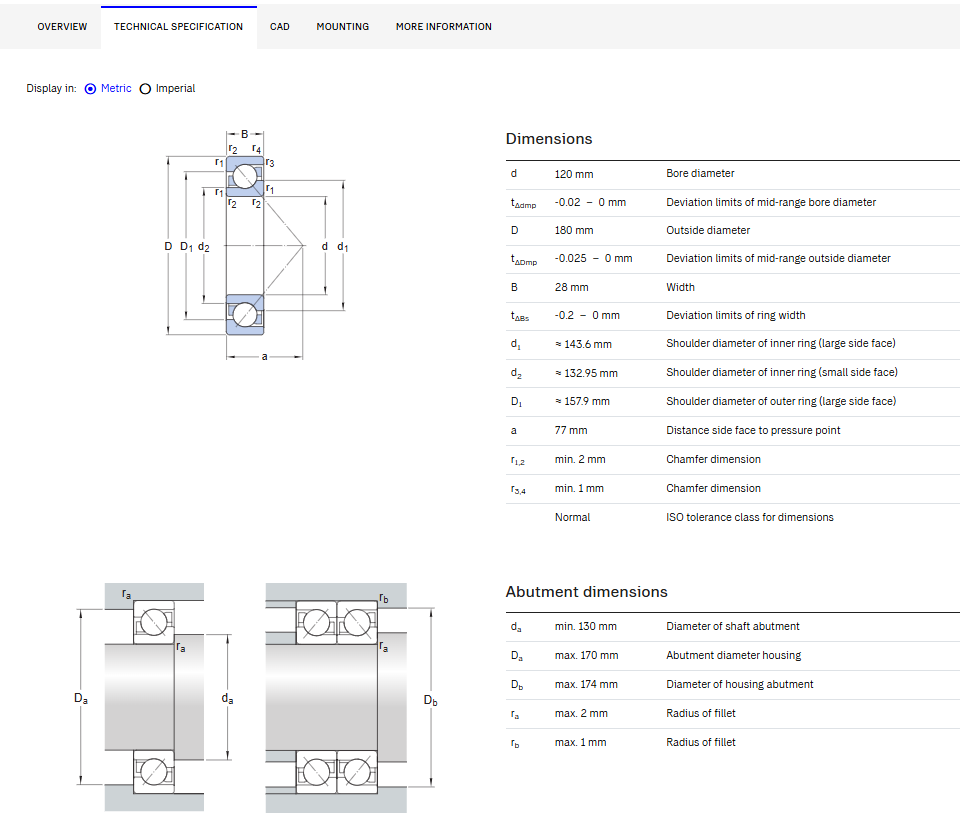Click the Display in: label

(51, 89)
